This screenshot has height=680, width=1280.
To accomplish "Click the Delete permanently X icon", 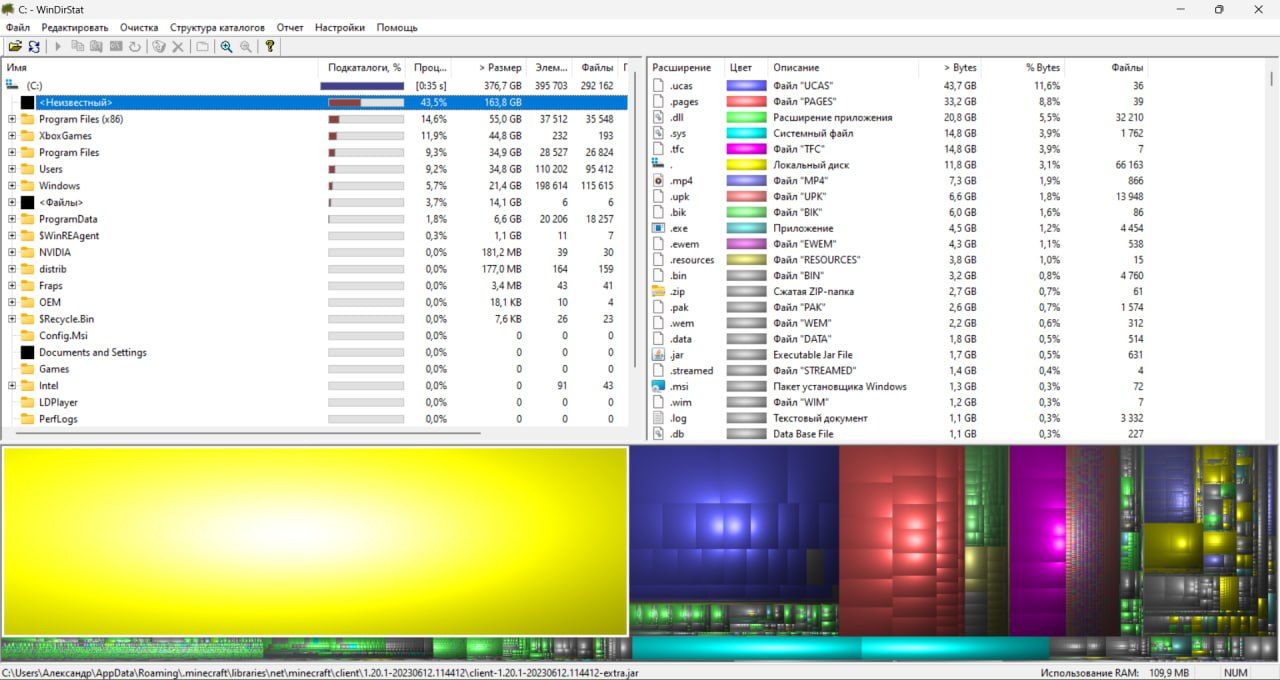I will tap(178, 46).
